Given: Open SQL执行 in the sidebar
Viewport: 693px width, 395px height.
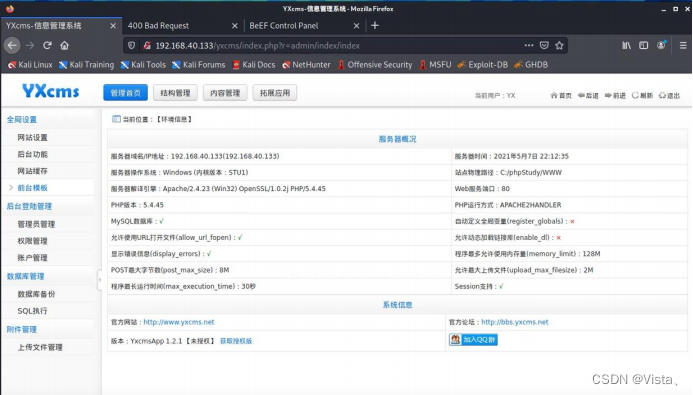Looking at the screenshot, I should (x=32, y=311).
